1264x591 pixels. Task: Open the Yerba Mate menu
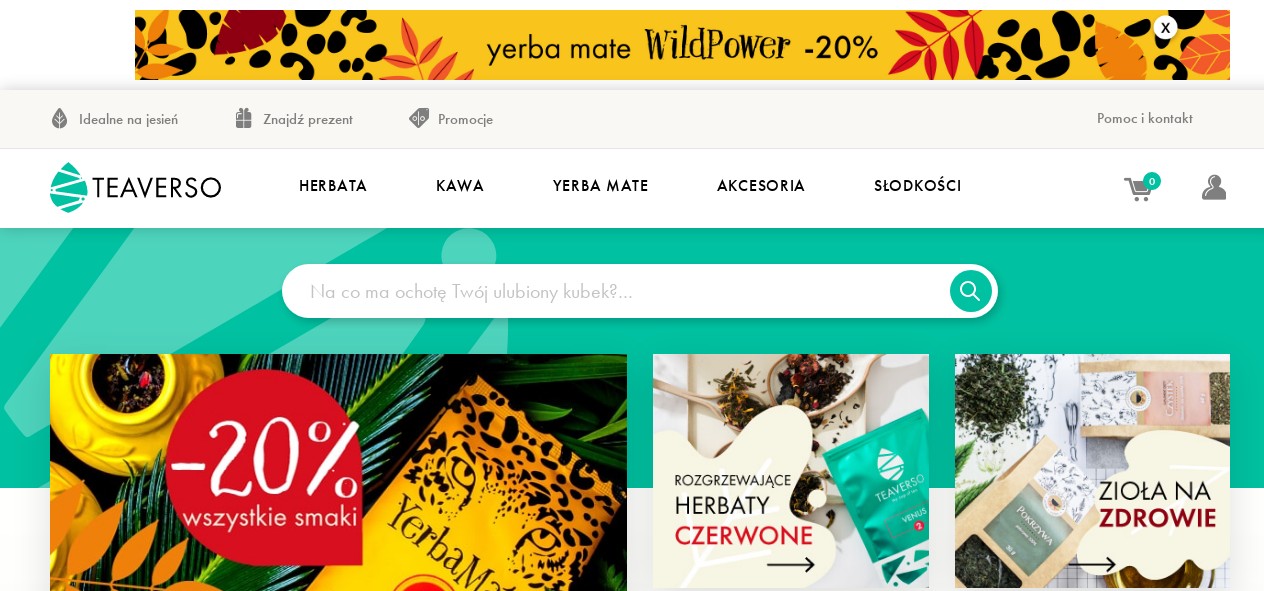(x=601, y=186)
